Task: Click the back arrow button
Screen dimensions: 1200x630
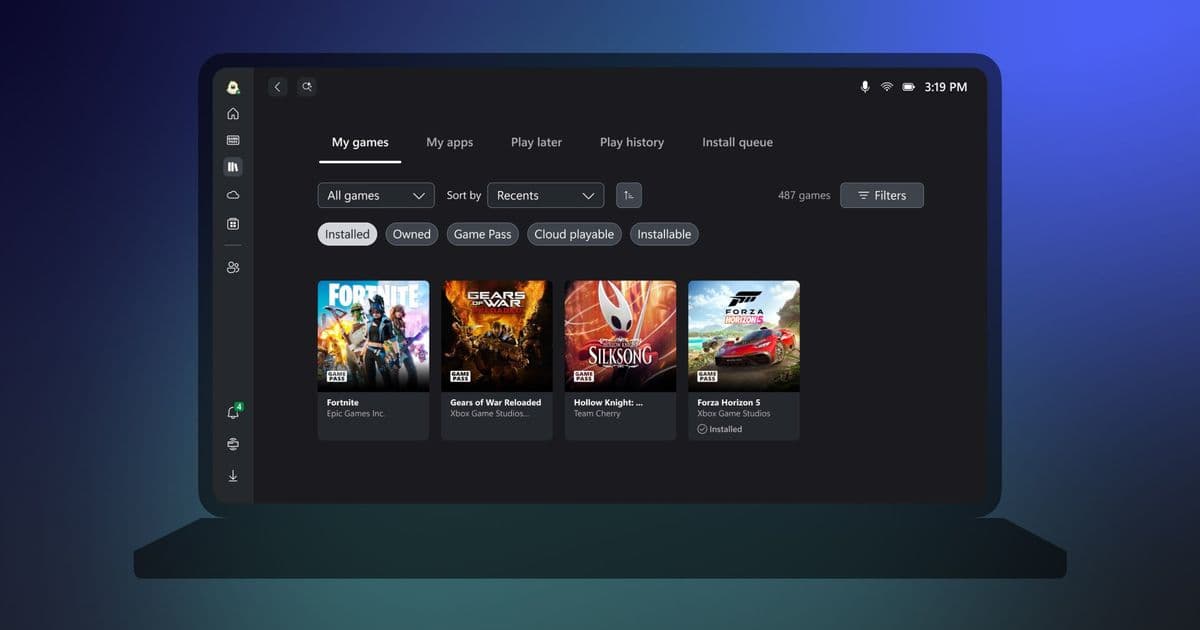Action: 277,87
